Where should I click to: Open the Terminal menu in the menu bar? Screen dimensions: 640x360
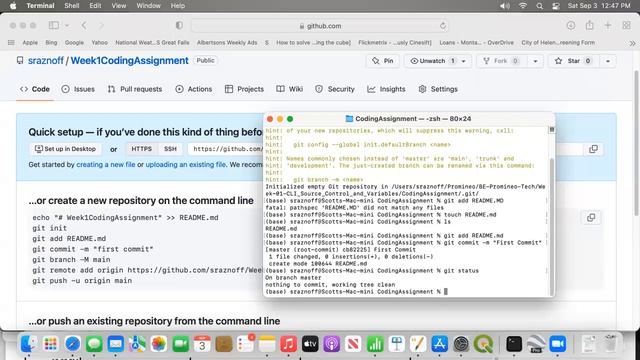coord(40,6)
